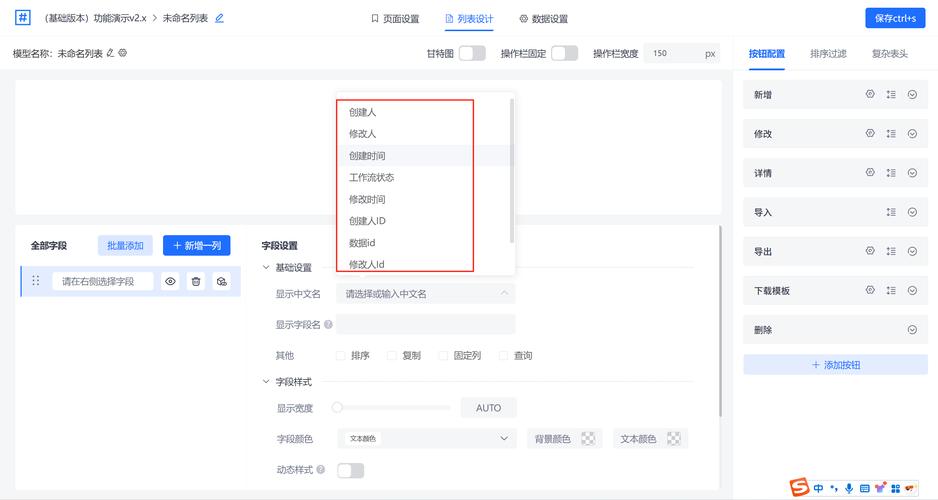This screenshot has height=500, width=938.
Task: Click the 显示宽度 slider handle
Action: 337,407
